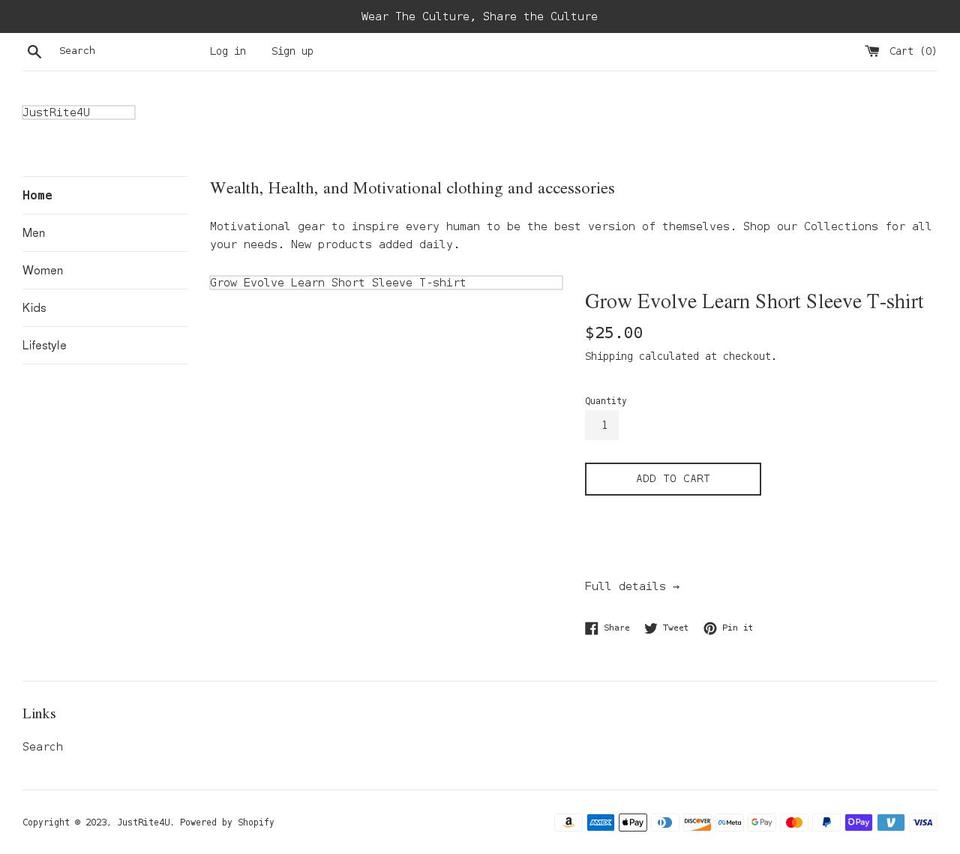Click the Visa payment icon
Image resolution: width=960 pixels, height=854 pixels.
[923, 822]
